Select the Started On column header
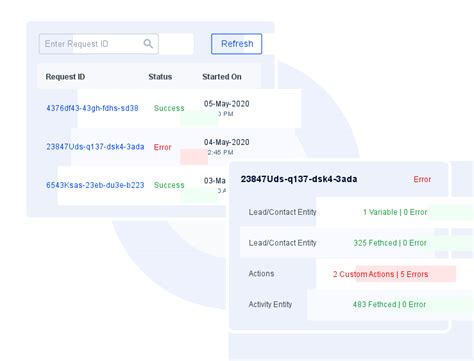This screenshot has height=361, width=474. pyautogui.click(x=222, y=77)
